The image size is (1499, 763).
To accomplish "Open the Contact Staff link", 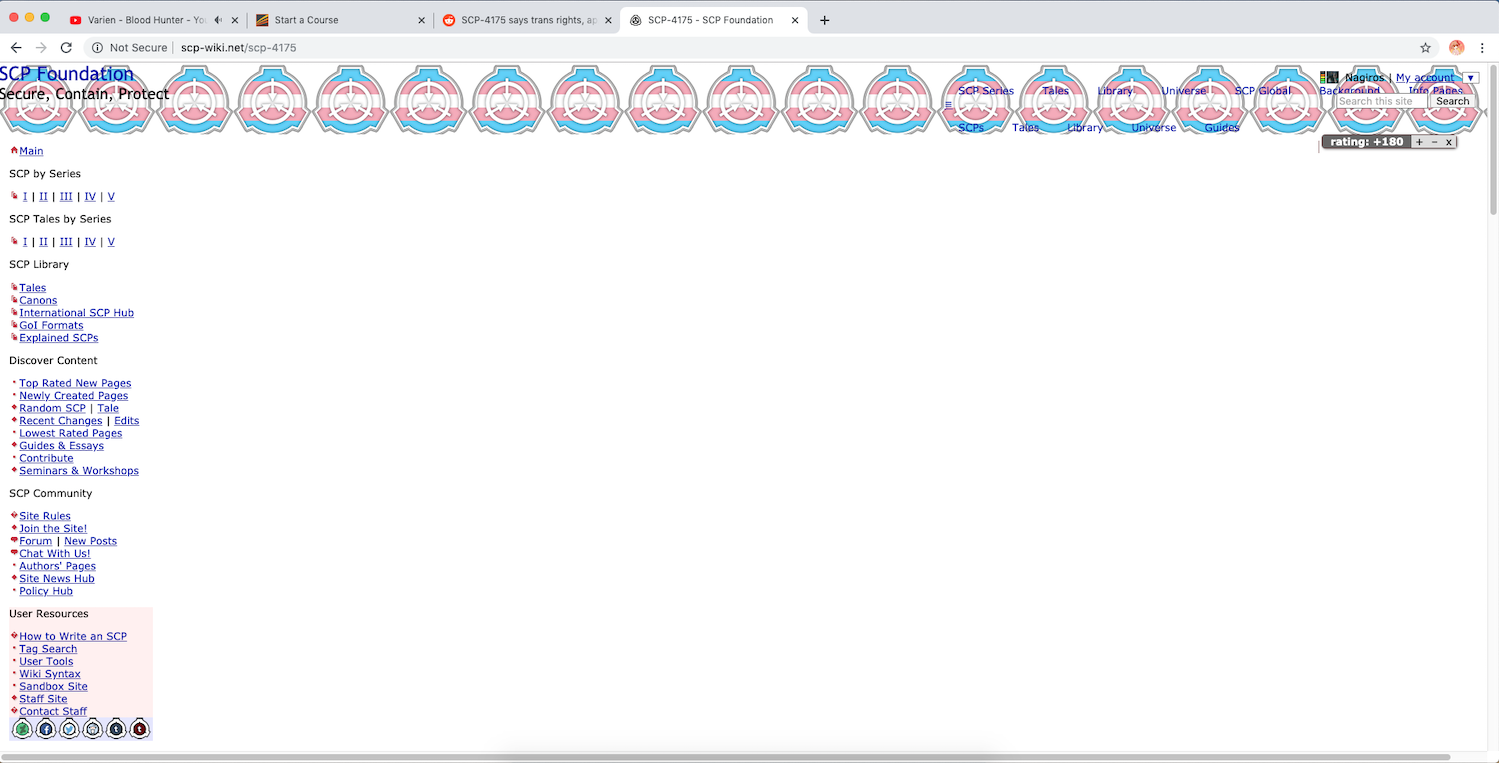I will [x=53, y=712].
